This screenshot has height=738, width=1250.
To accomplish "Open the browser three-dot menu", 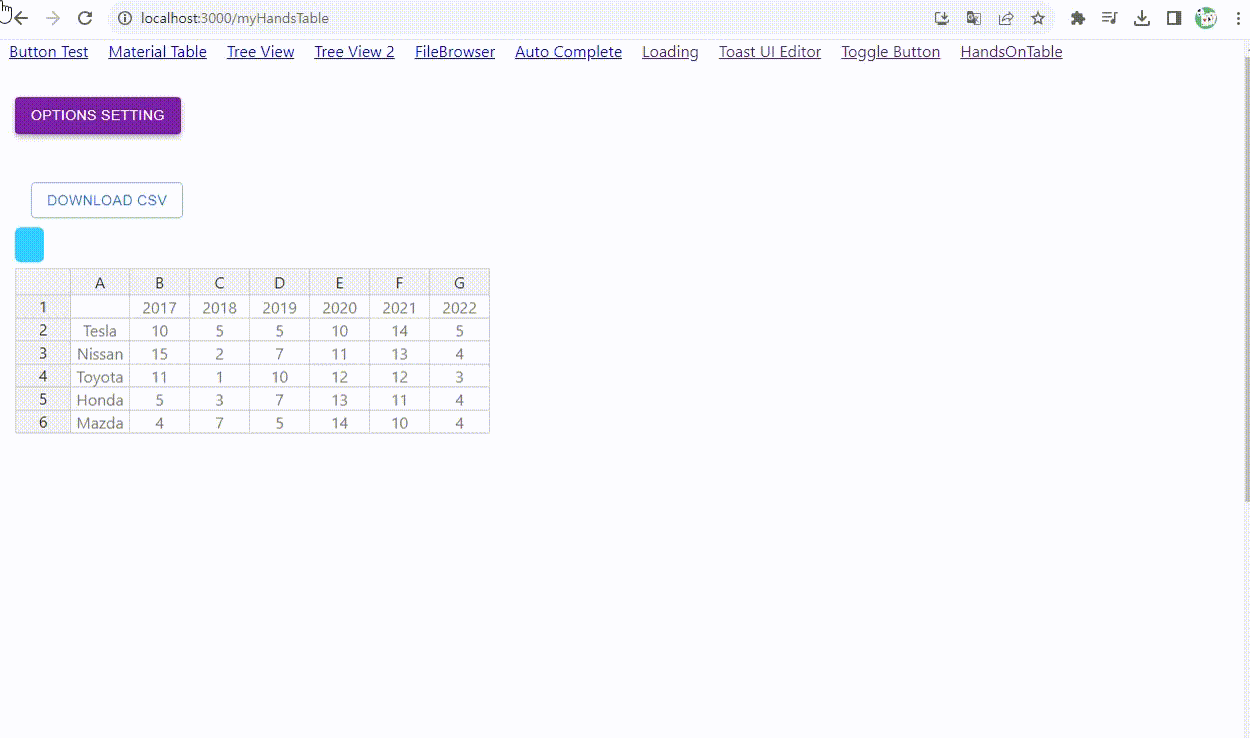I will click(x=1238, y=18).
